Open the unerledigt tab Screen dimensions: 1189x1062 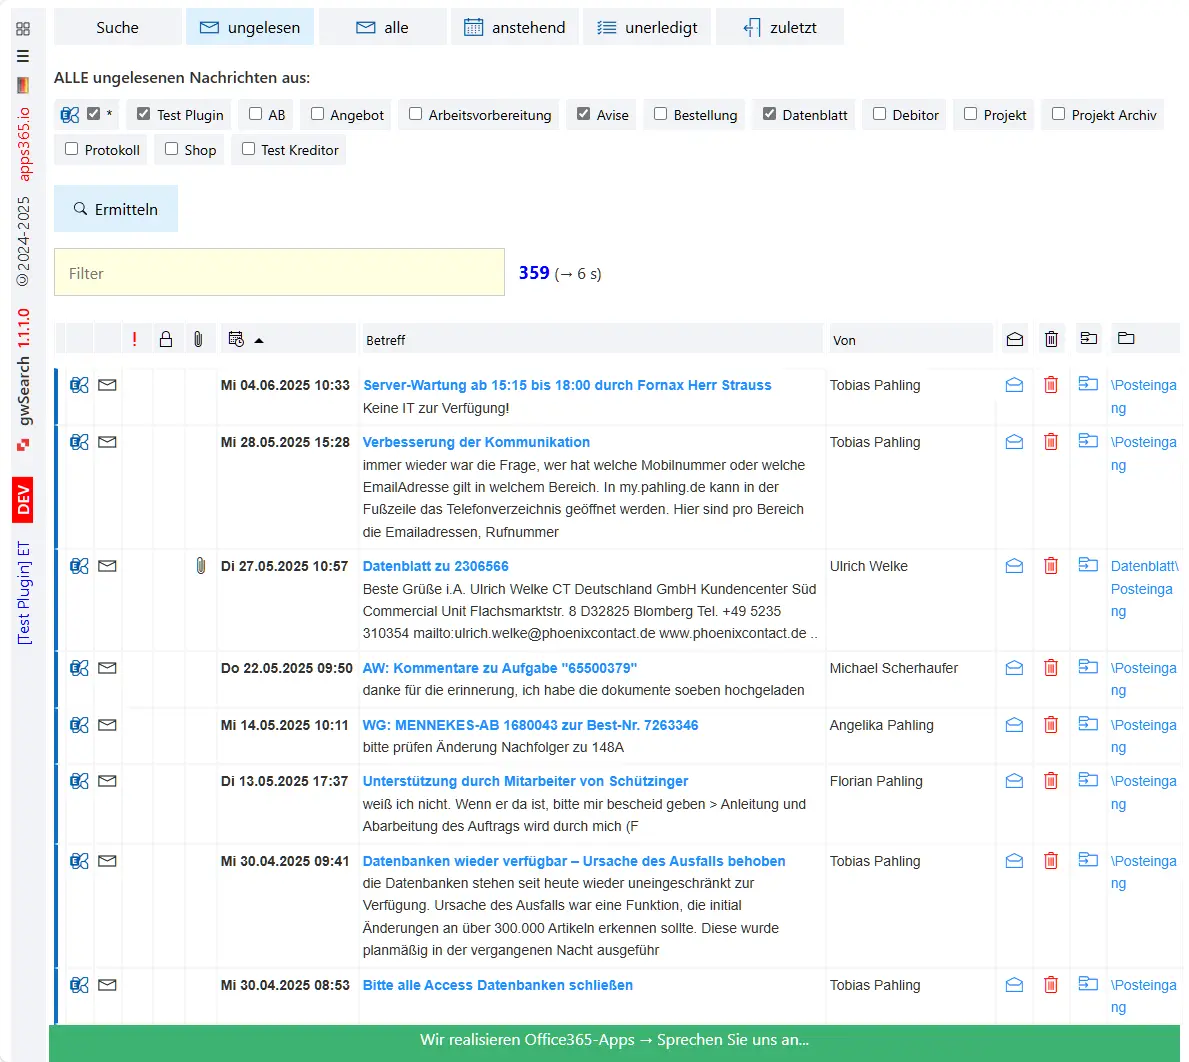pos(647,27)
